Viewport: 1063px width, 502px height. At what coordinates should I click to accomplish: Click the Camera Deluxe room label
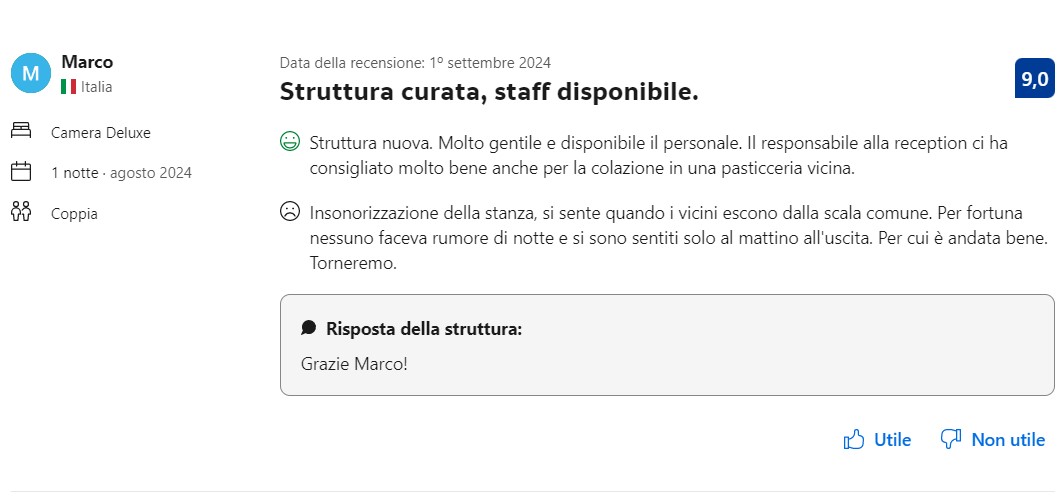point(101,132)
